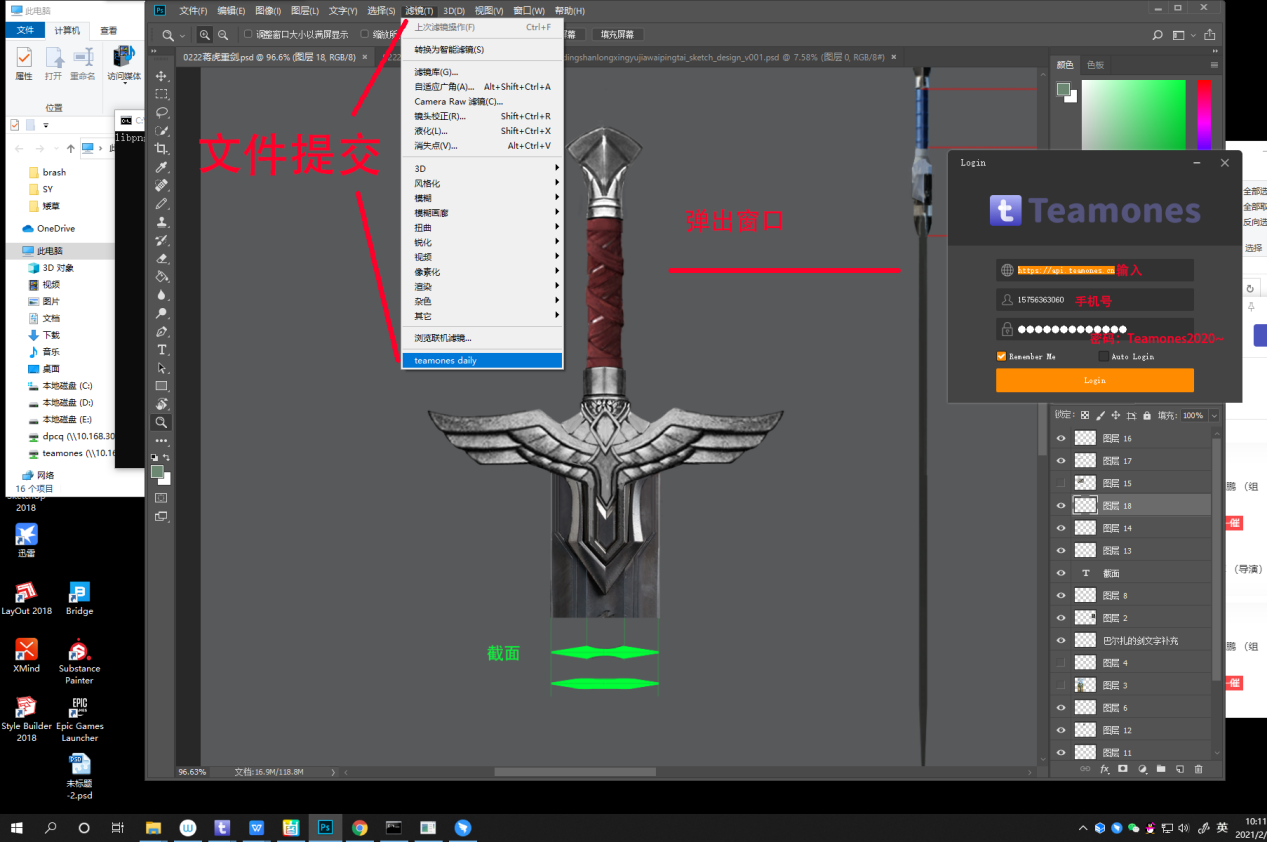
Task: Pick the Crop tool
Action: point(161,149)
